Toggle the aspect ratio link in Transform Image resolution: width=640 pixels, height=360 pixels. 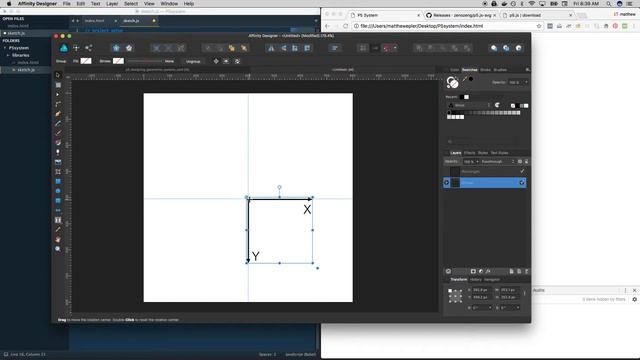coord(525,293)
